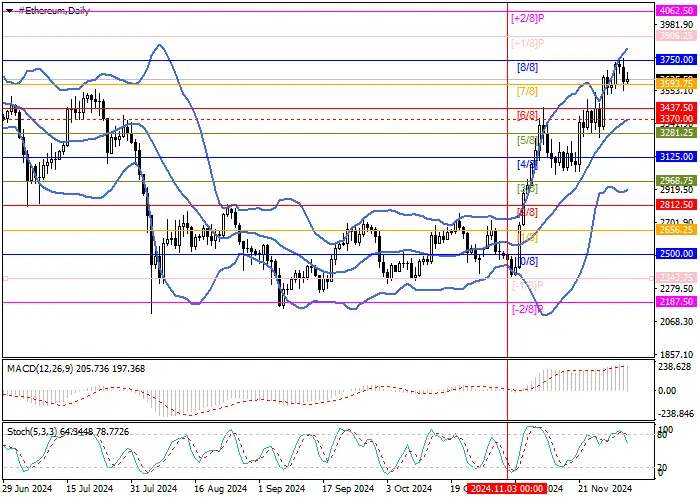Select the 17 Sep 2024 date label
This screenshot has height=500, width=700.
[x=348, y=489]
